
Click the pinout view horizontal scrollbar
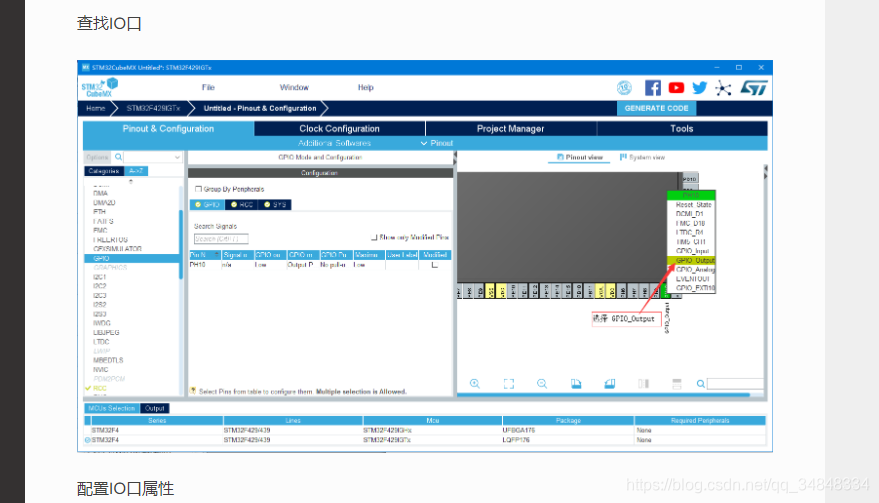pyautogui.click(x=603, y=395)
